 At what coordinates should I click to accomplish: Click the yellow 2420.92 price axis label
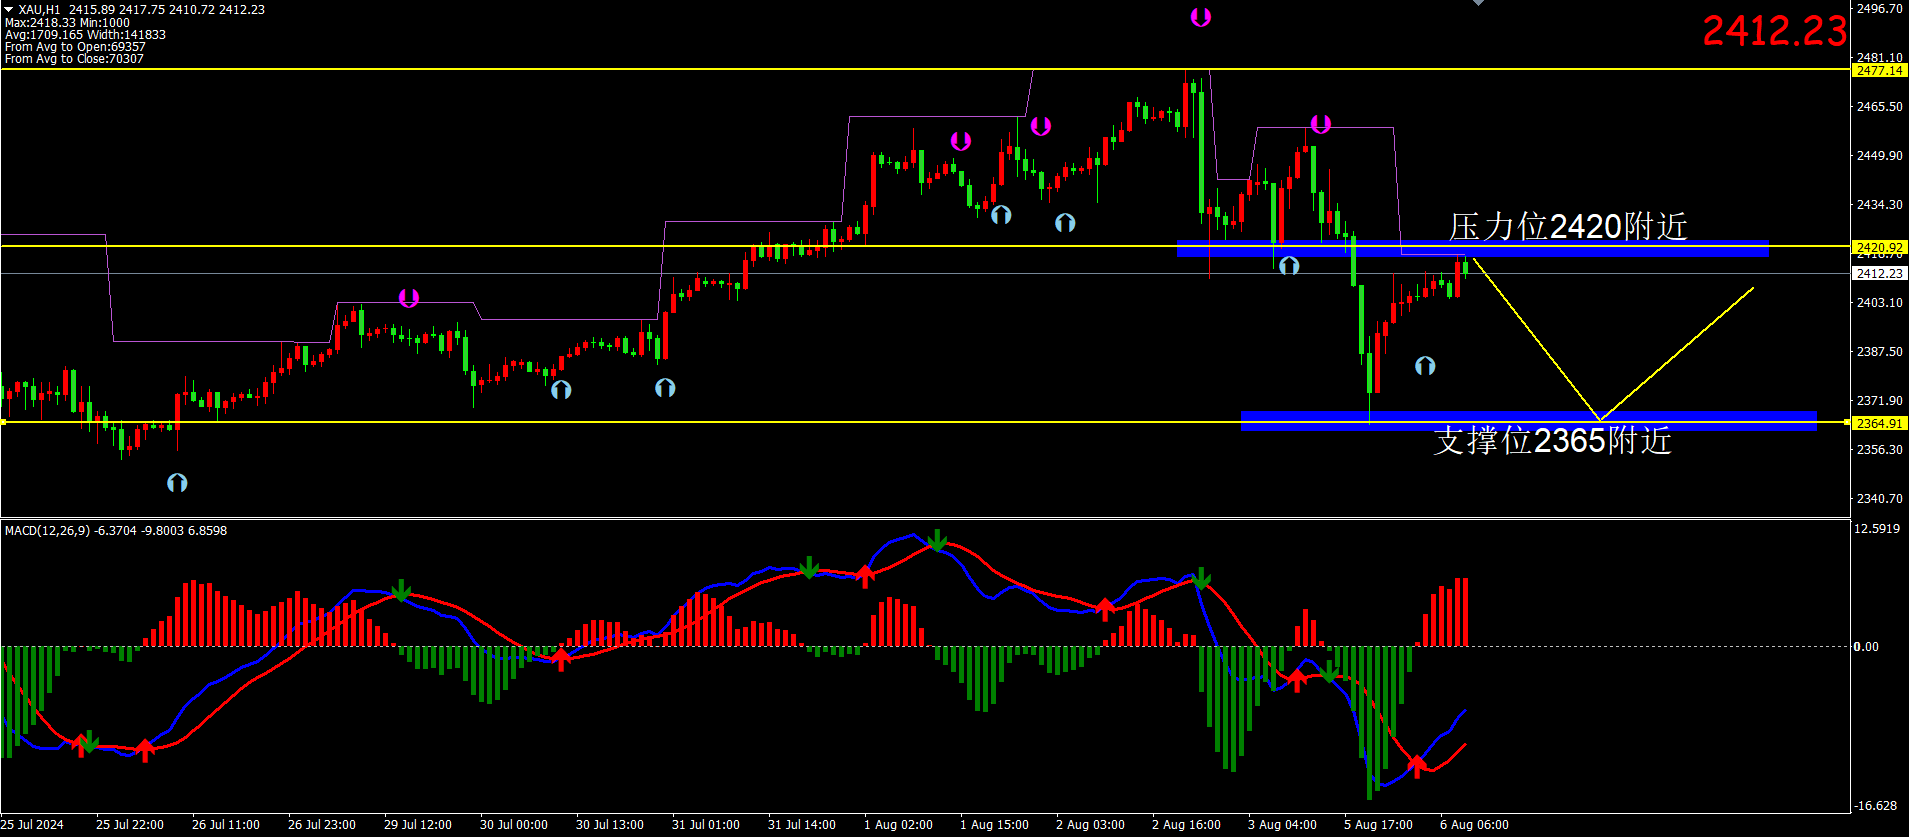click(x=1879, y=247)
